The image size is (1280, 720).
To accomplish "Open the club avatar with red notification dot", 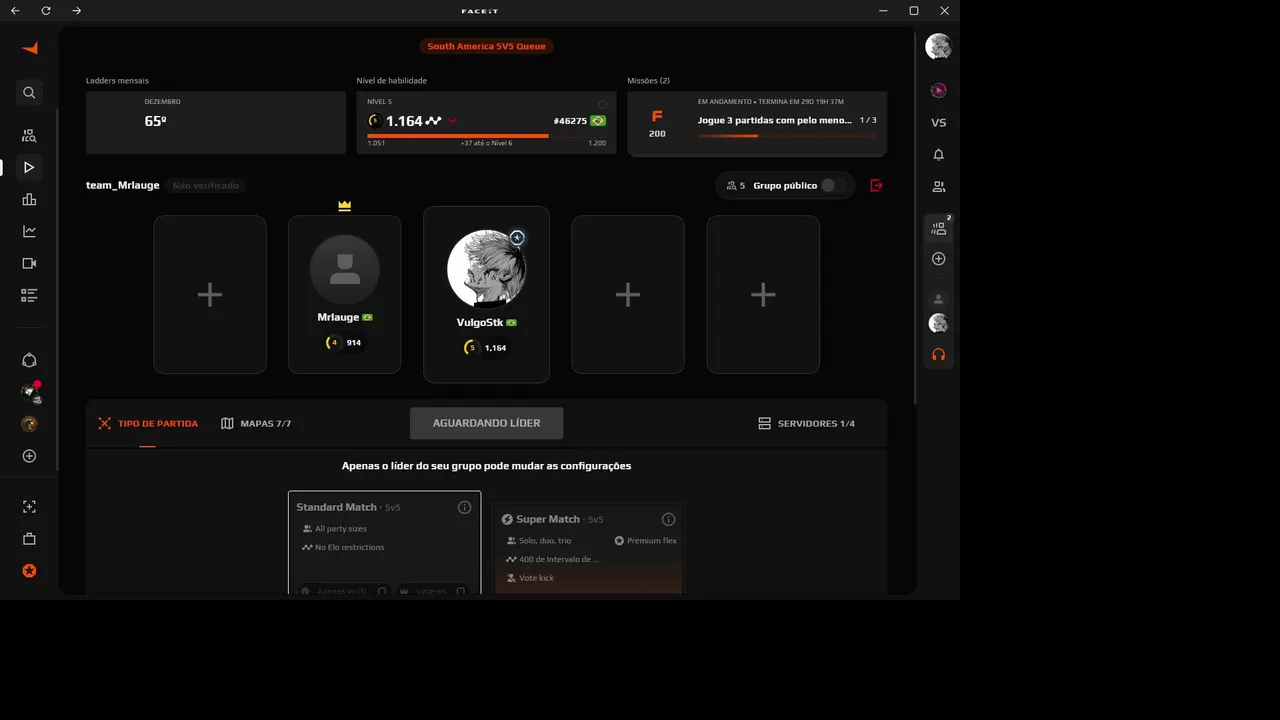I will coord(29,392).
